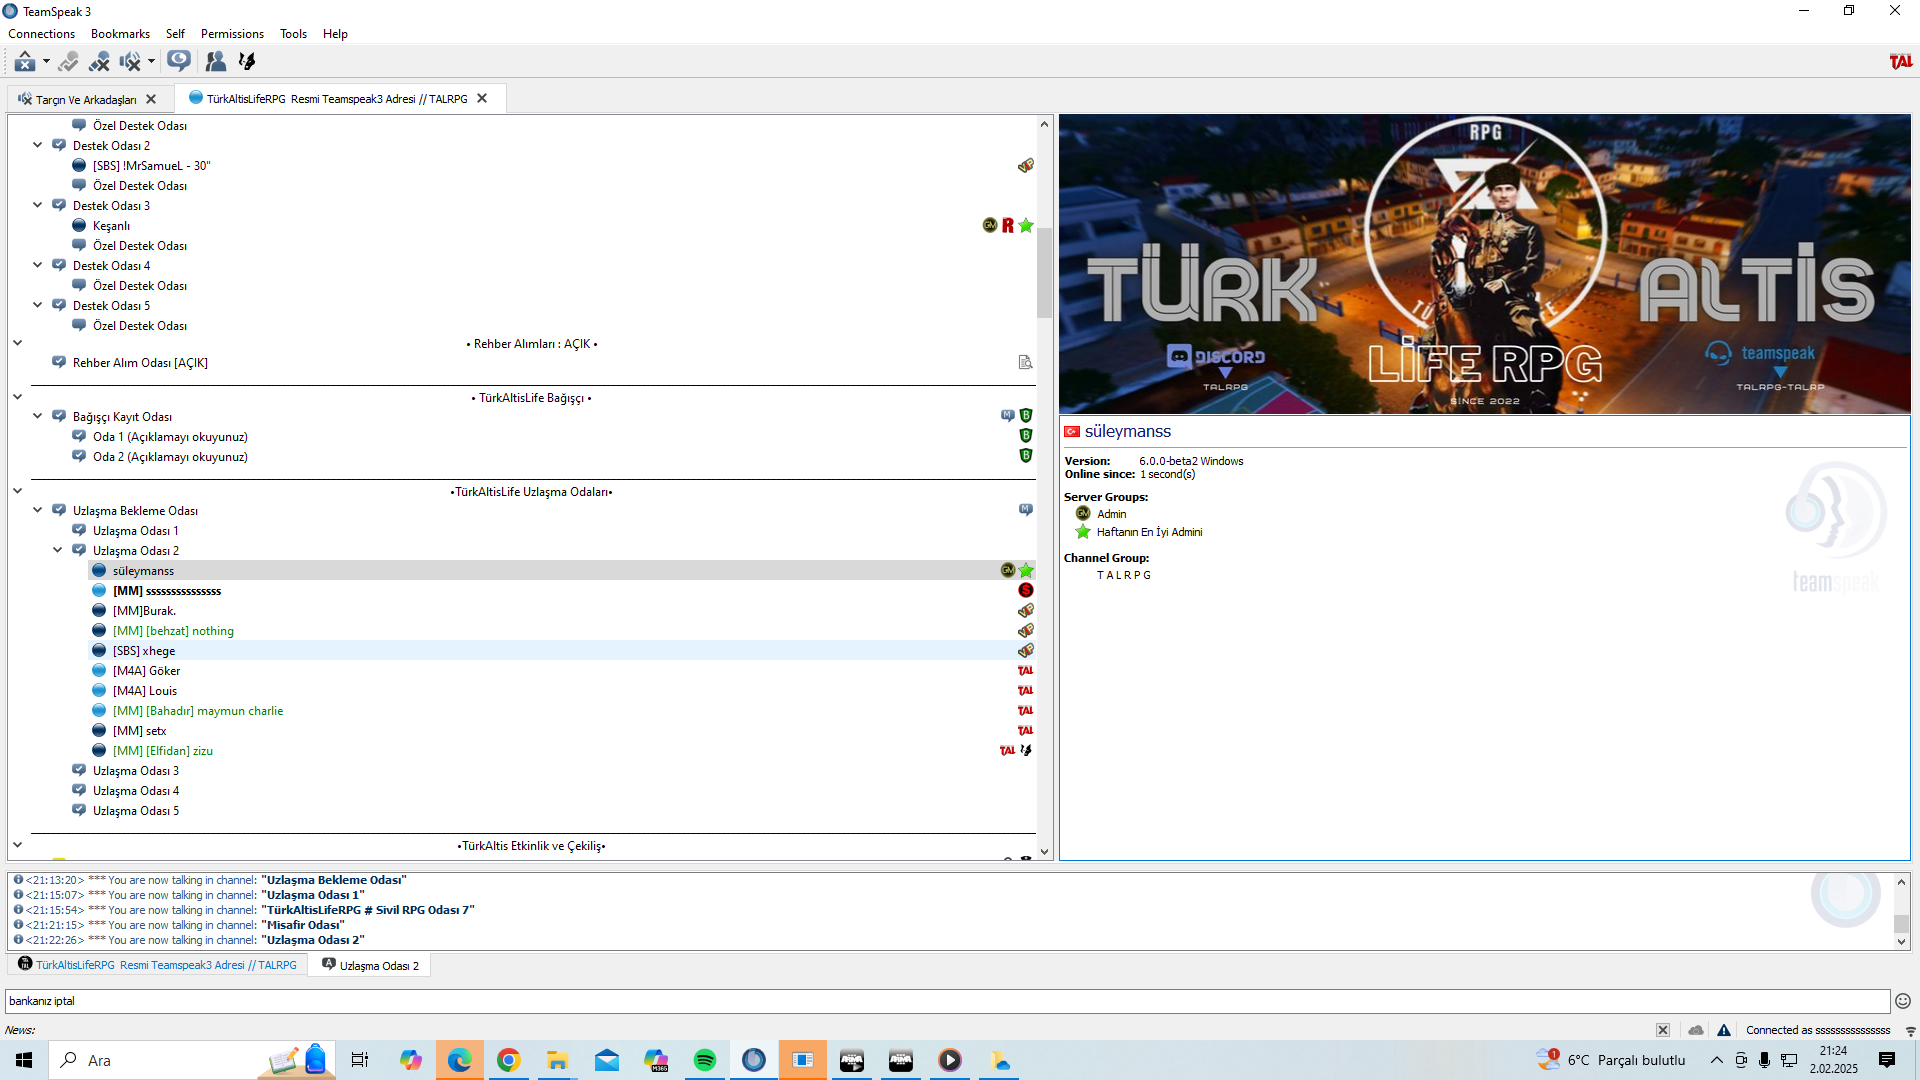Click the TAL logo at toolbar right
This screenshot has height=1080, width=1920.
1900,62
